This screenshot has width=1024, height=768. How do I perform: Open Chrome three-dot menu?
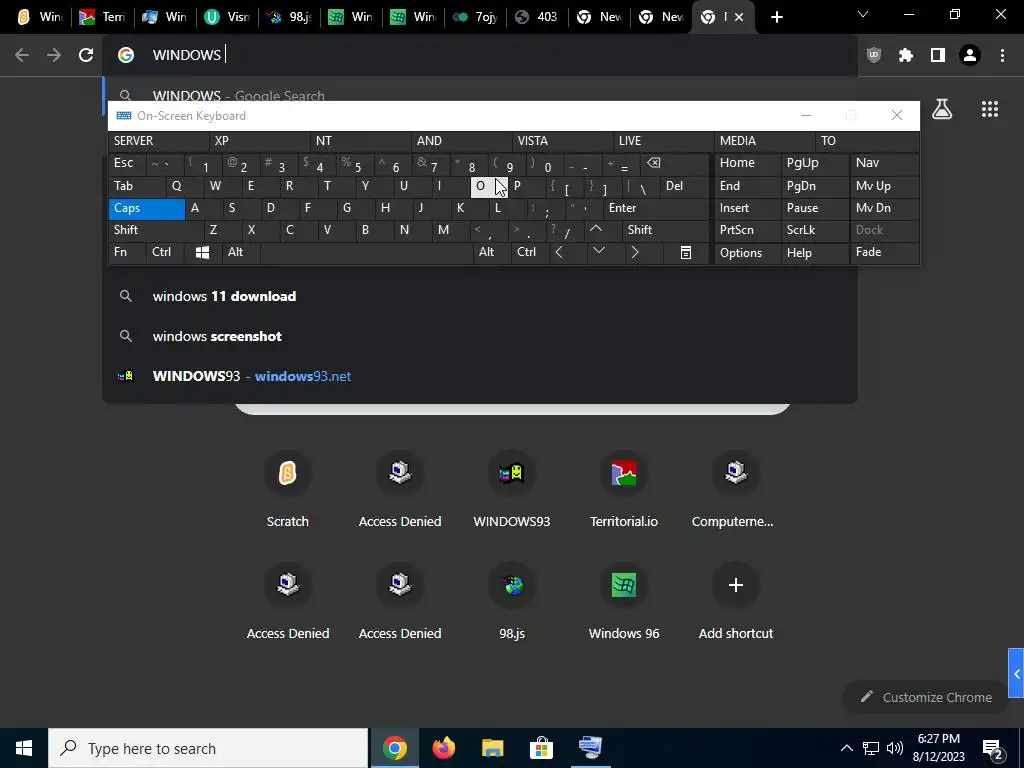click(x=1002, y=55)
